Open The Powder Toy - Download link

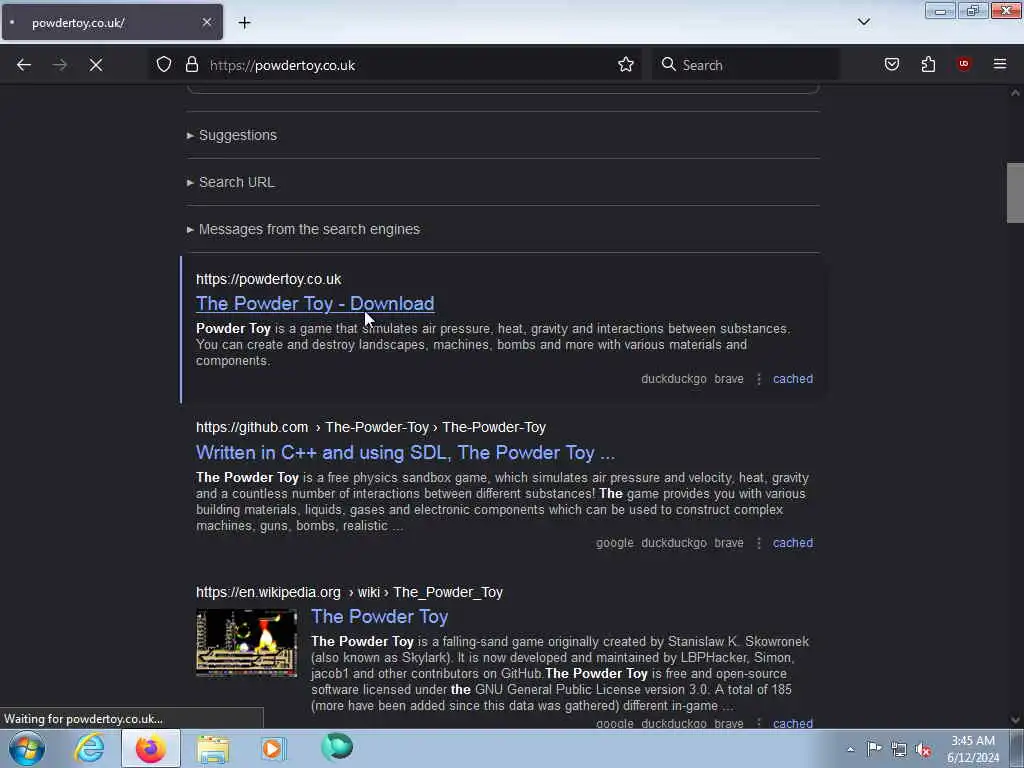315,304
